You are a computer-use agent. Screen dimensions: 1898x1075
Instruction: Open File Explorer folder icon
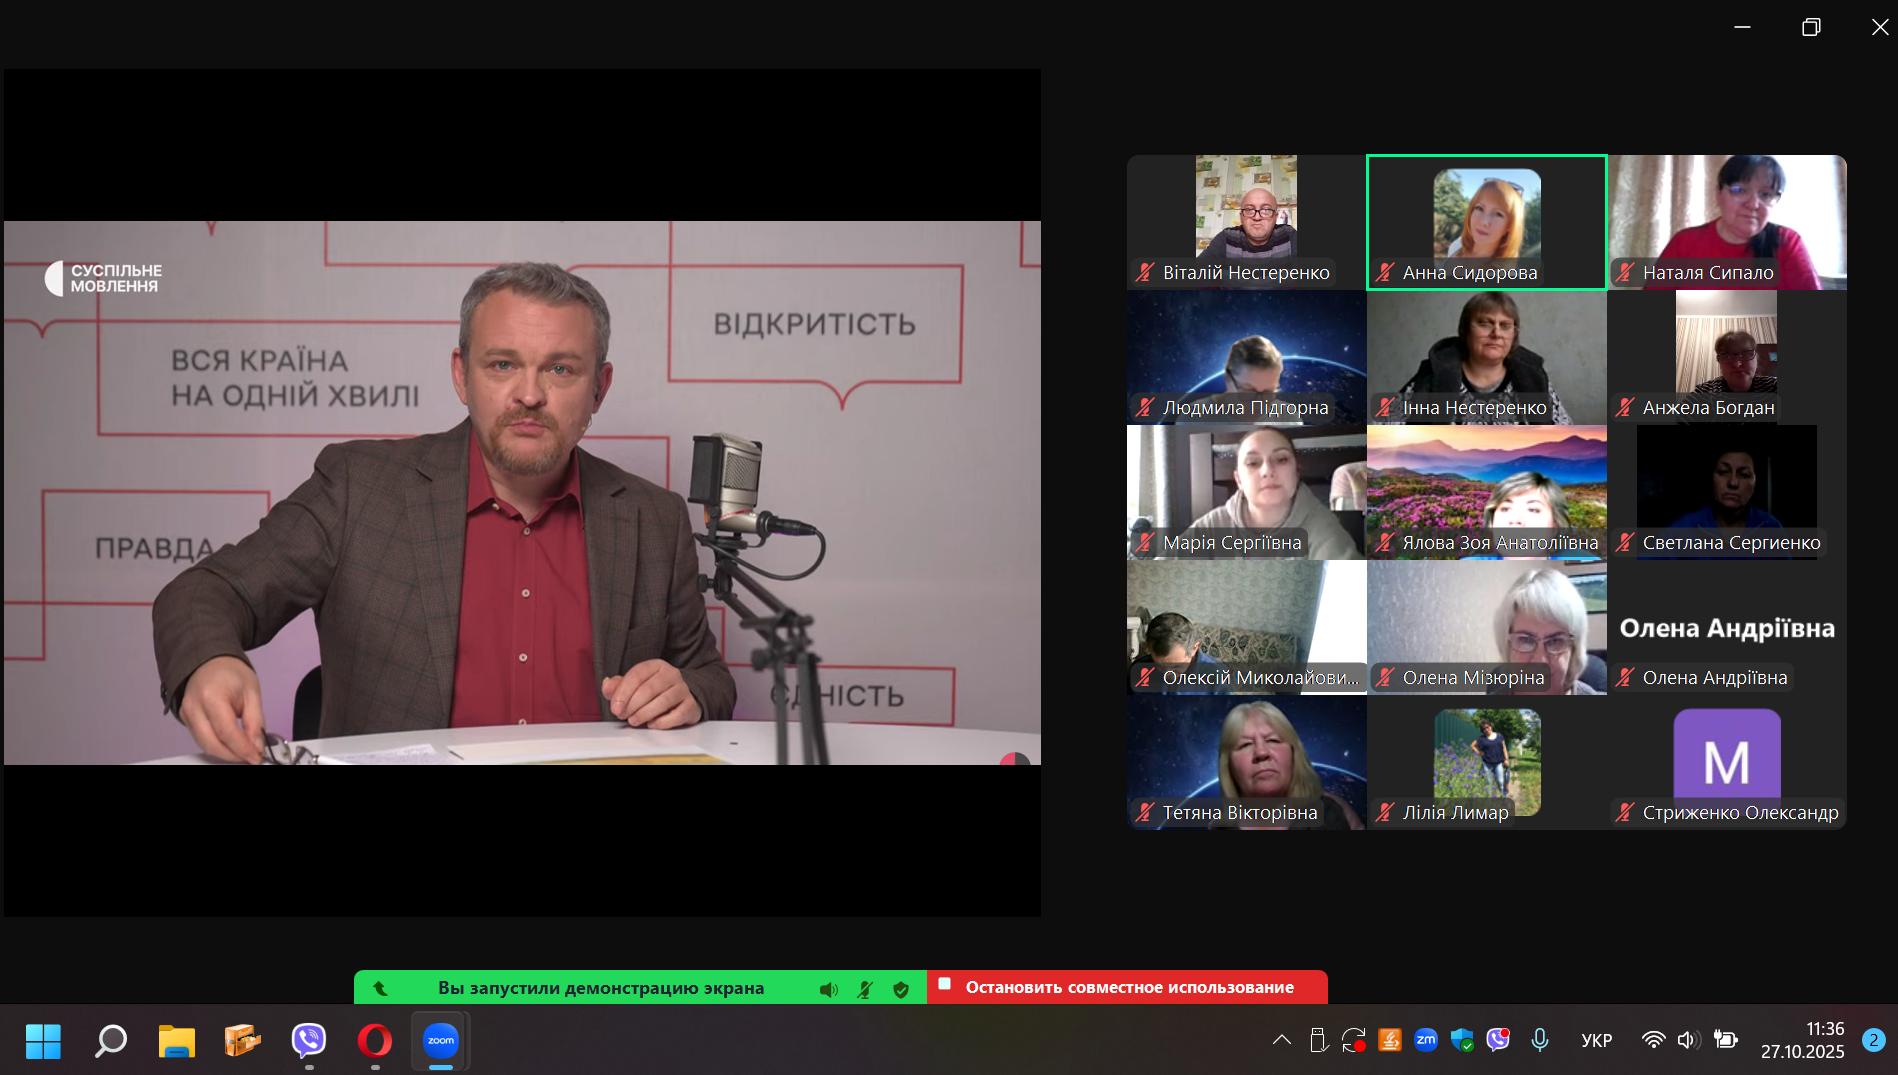177,1041
